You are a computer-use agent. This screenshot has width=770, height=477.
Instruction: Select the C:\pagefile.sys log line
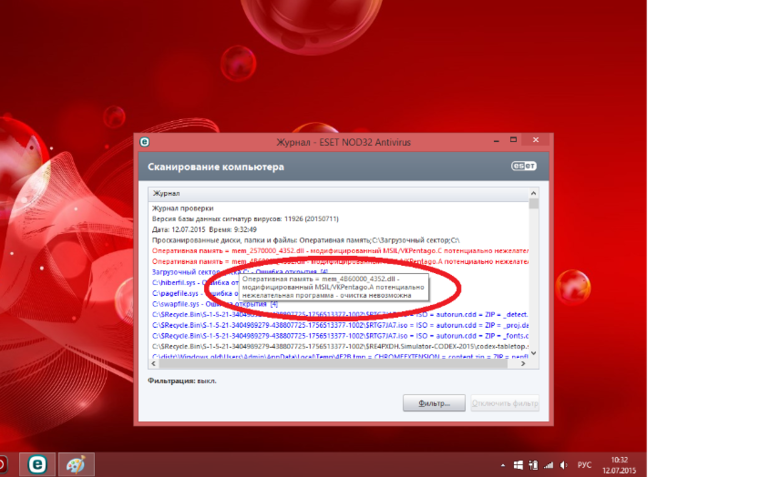[180, 294]
